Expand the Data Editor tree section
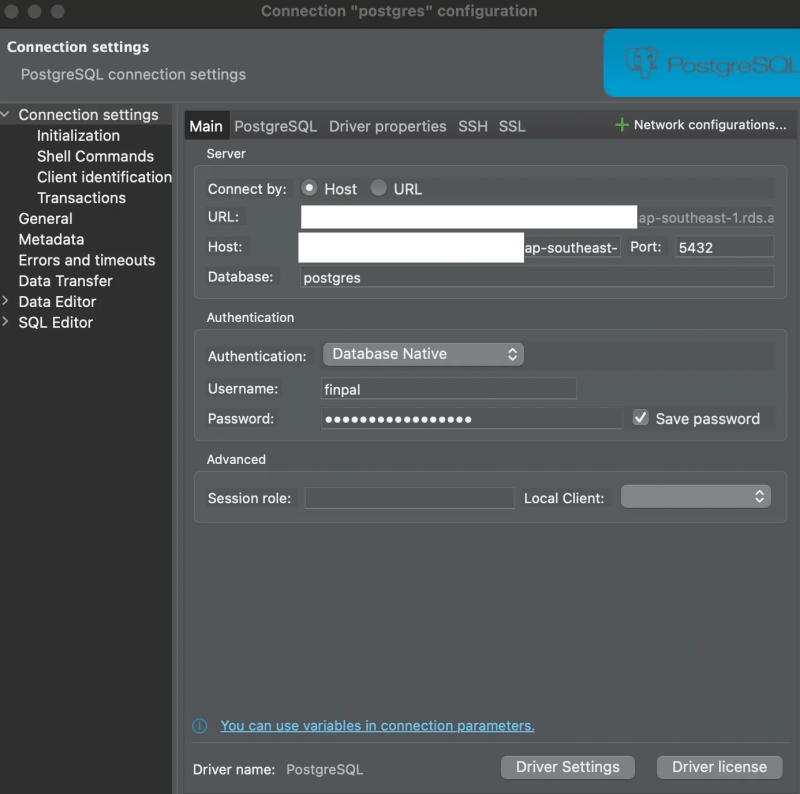This screenshot has height=794, width=800. [7, 301]
